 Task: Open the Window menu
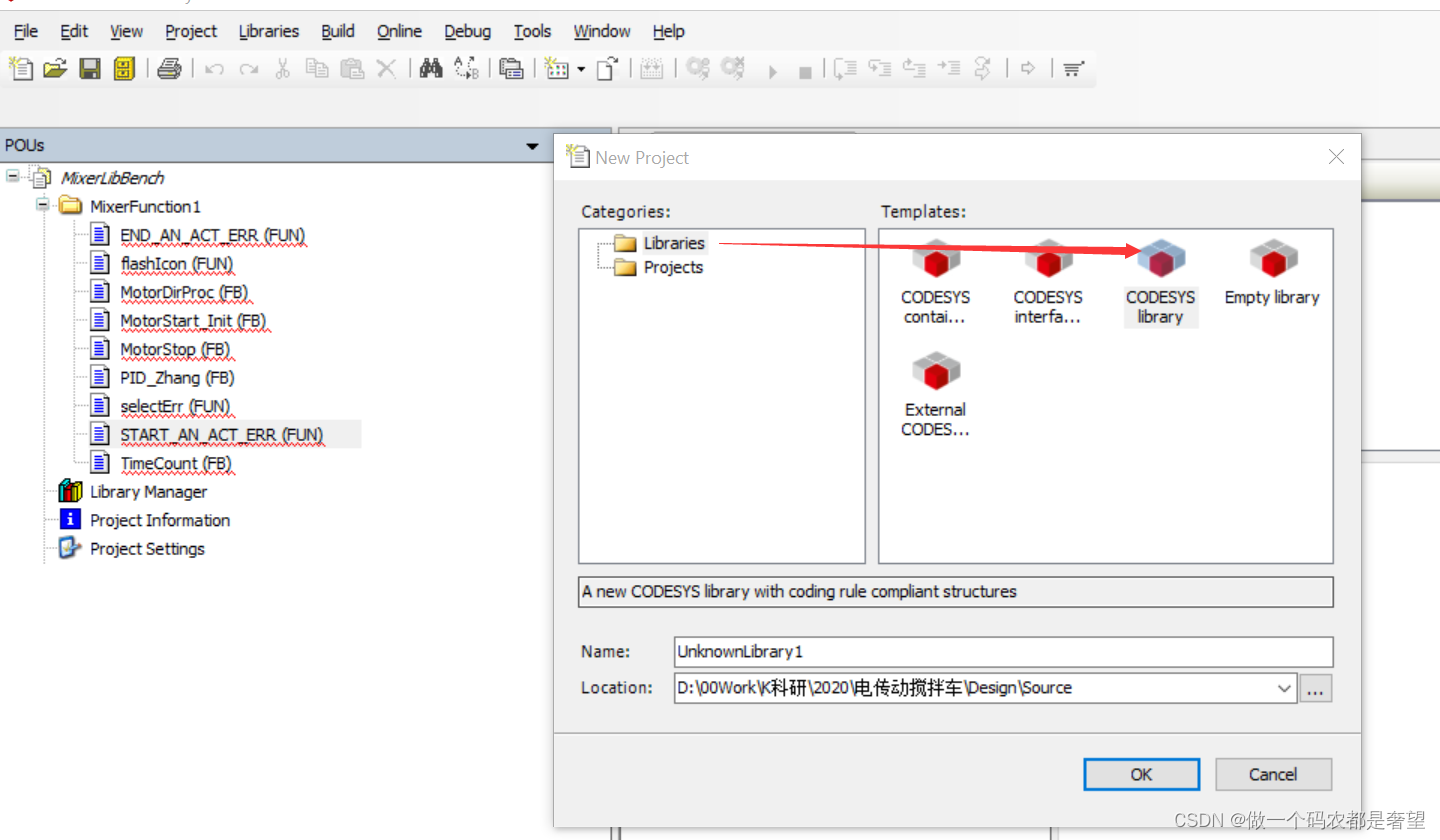[602, 31]
